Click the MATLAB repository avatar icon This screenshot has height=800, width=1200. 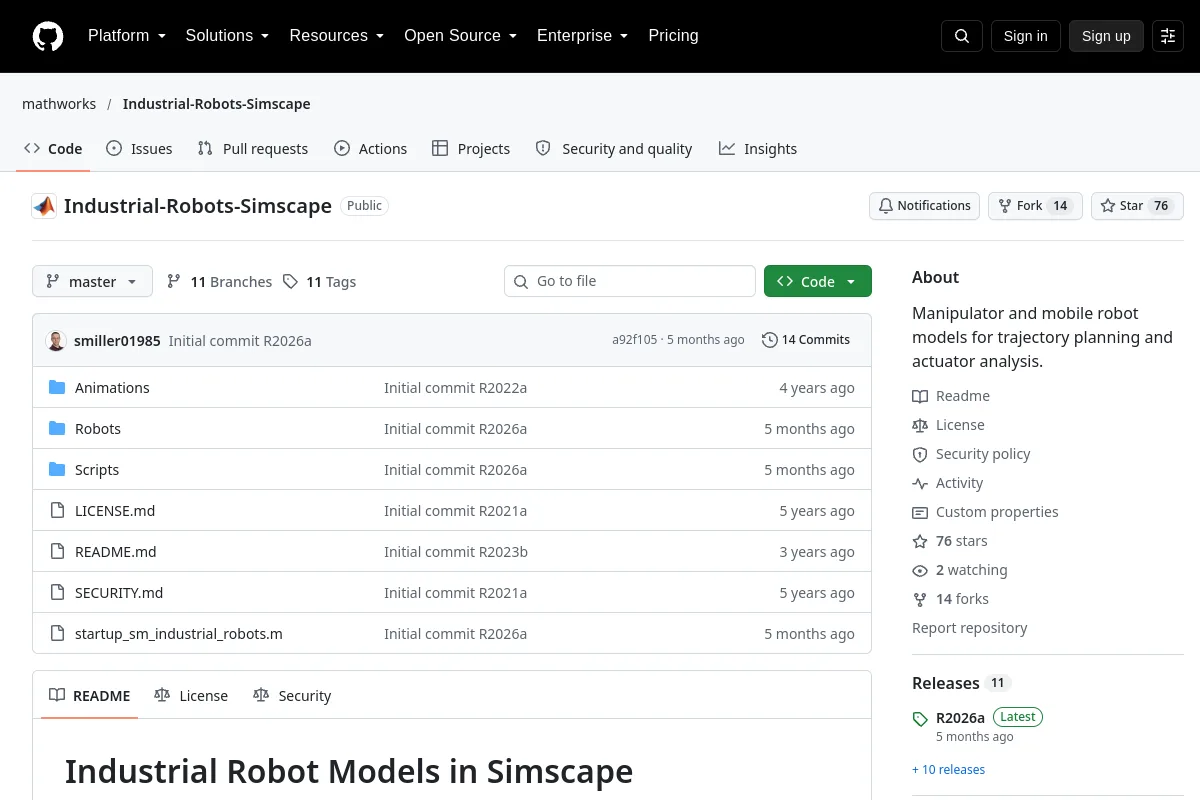click(44, 206)
